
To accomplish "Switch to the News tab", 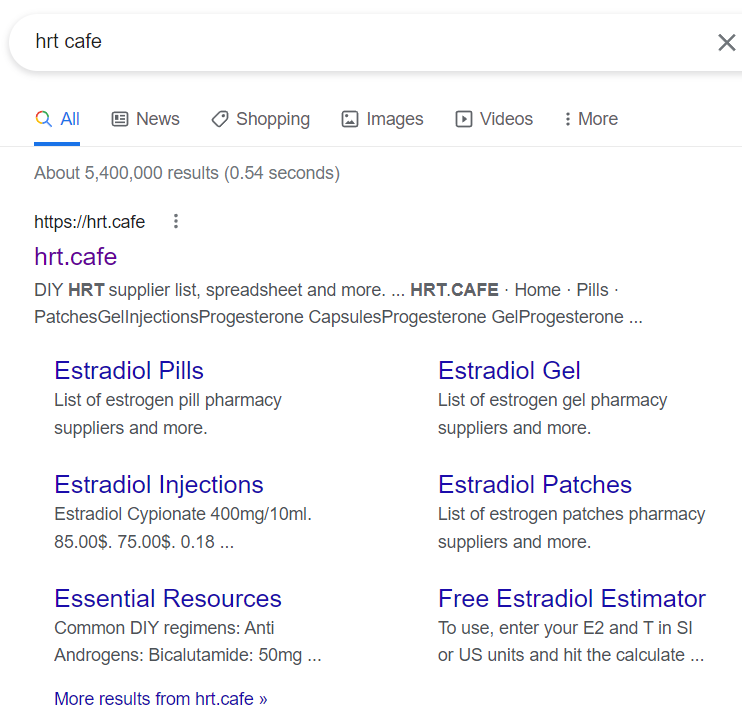I will [146, 119].
